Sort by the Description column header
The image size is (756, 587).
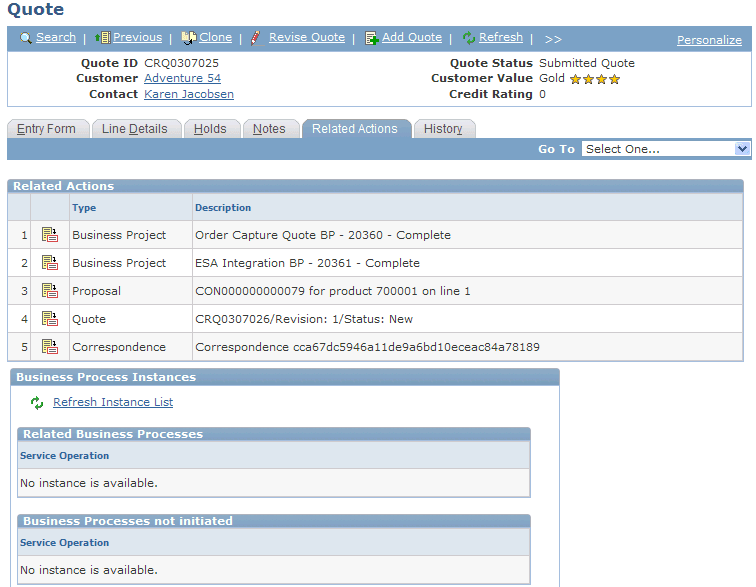223,207
